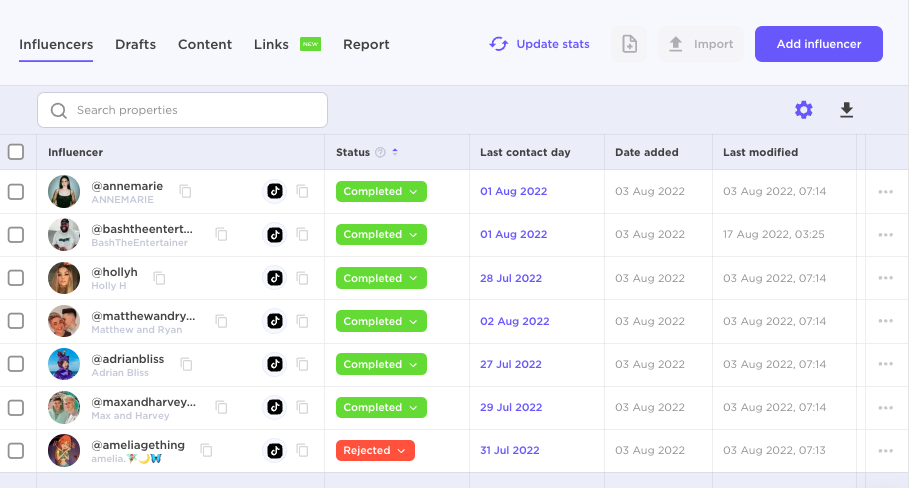Click Update stats link
The height and width of the screenshot is (488, 909).
(x=540, y=44)
